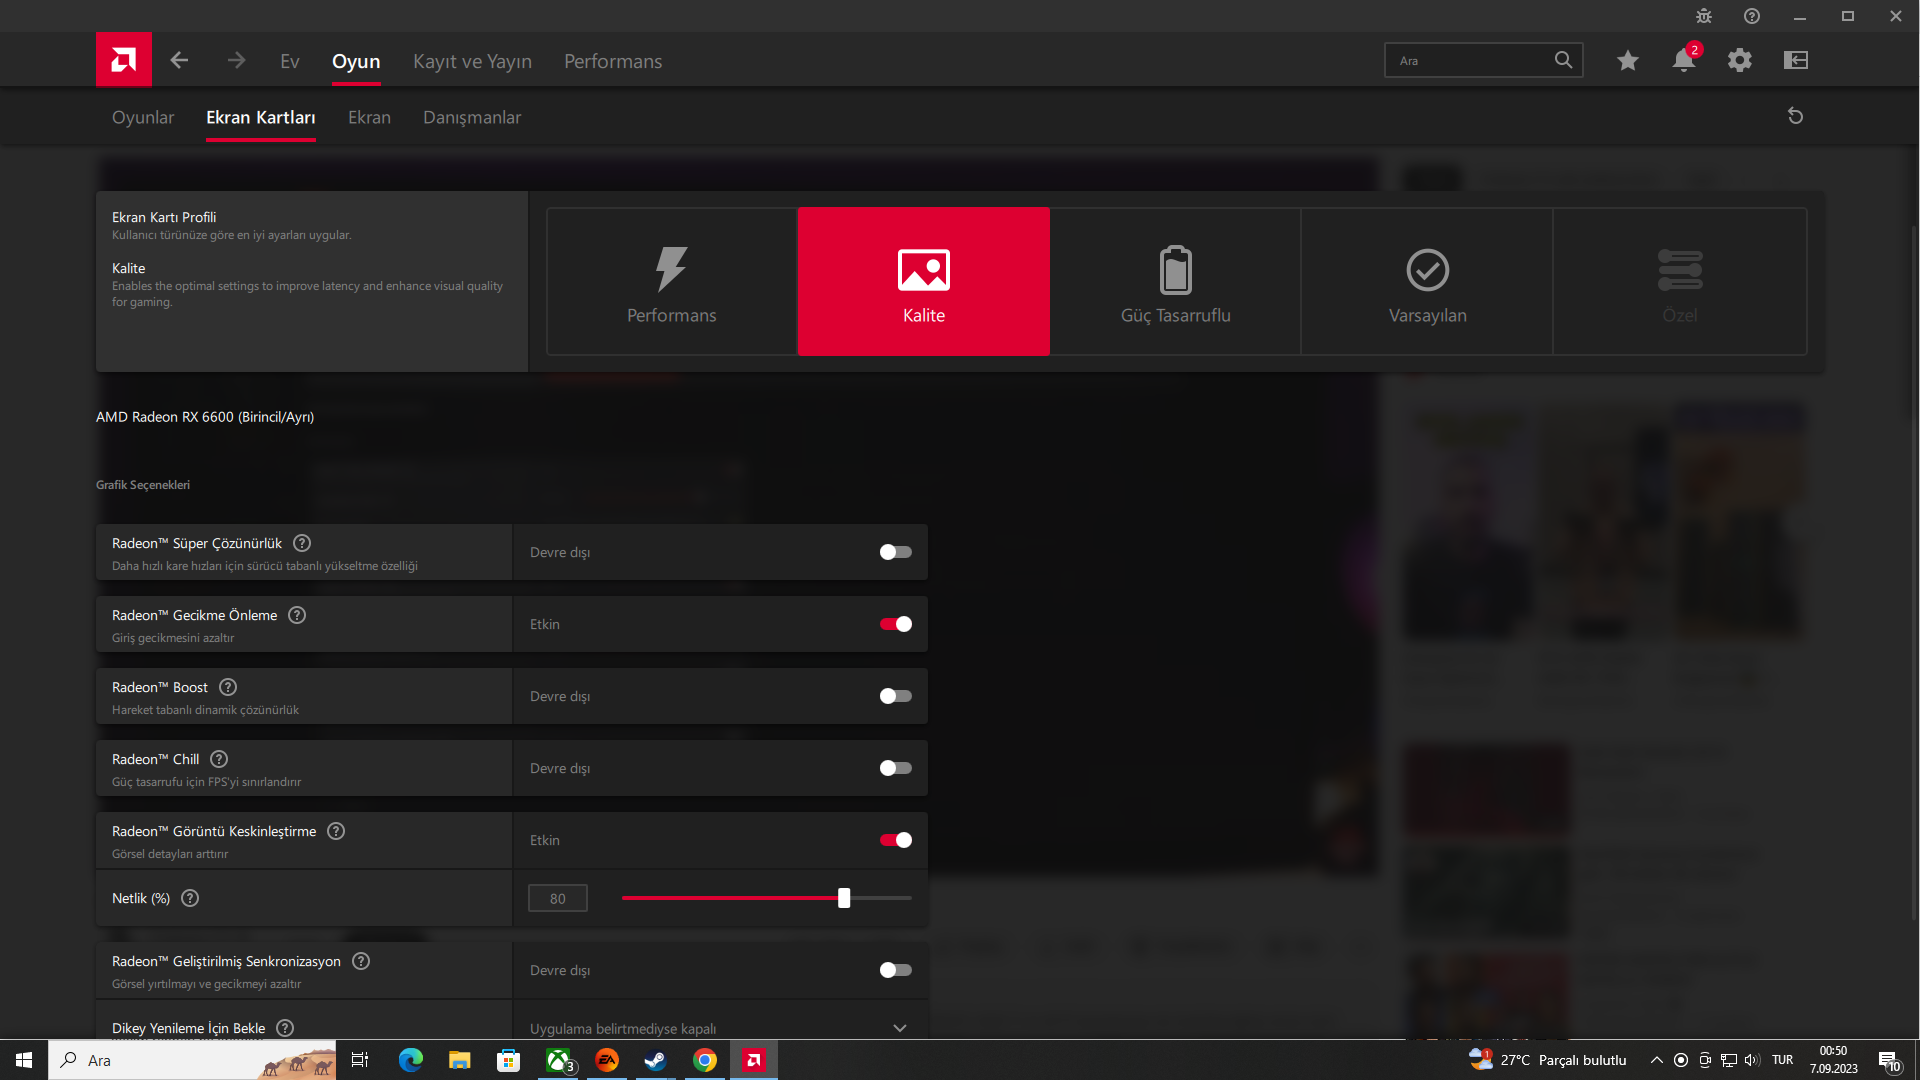The image size is (1920, 1080).
Task: Click the Netlik sharpness slider handle
Action: point(844,898)
